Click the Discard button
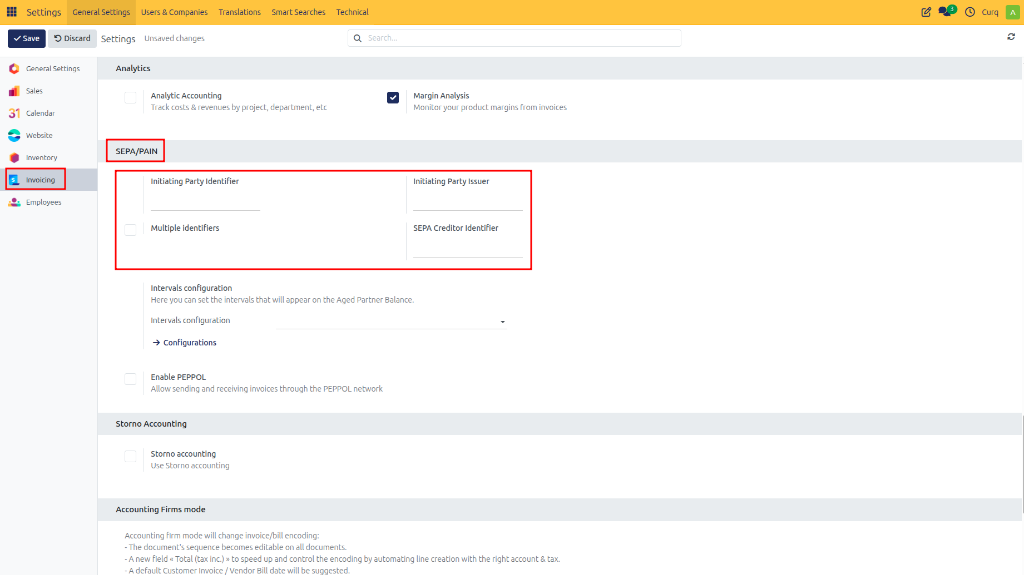1024x575 pixels. [72, 39]
